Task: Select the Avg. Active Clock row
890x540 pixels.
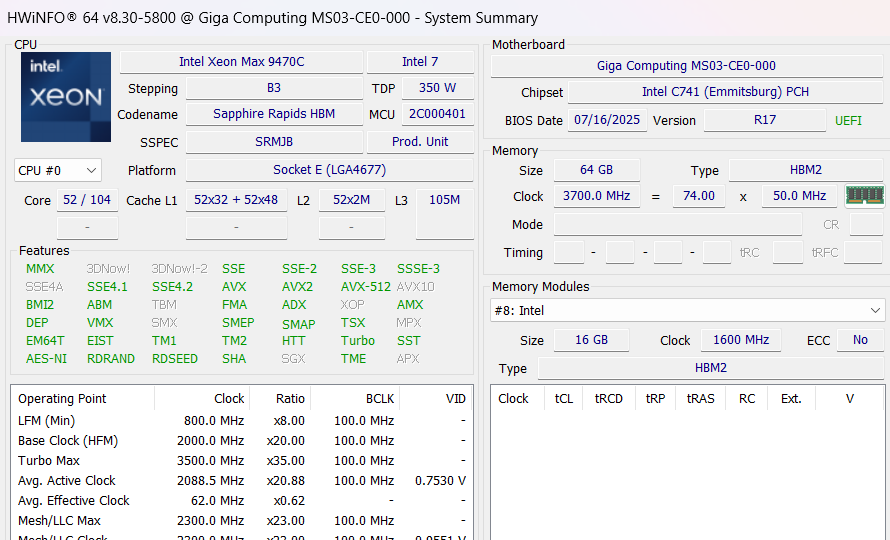Action: [x=242, y=480]
